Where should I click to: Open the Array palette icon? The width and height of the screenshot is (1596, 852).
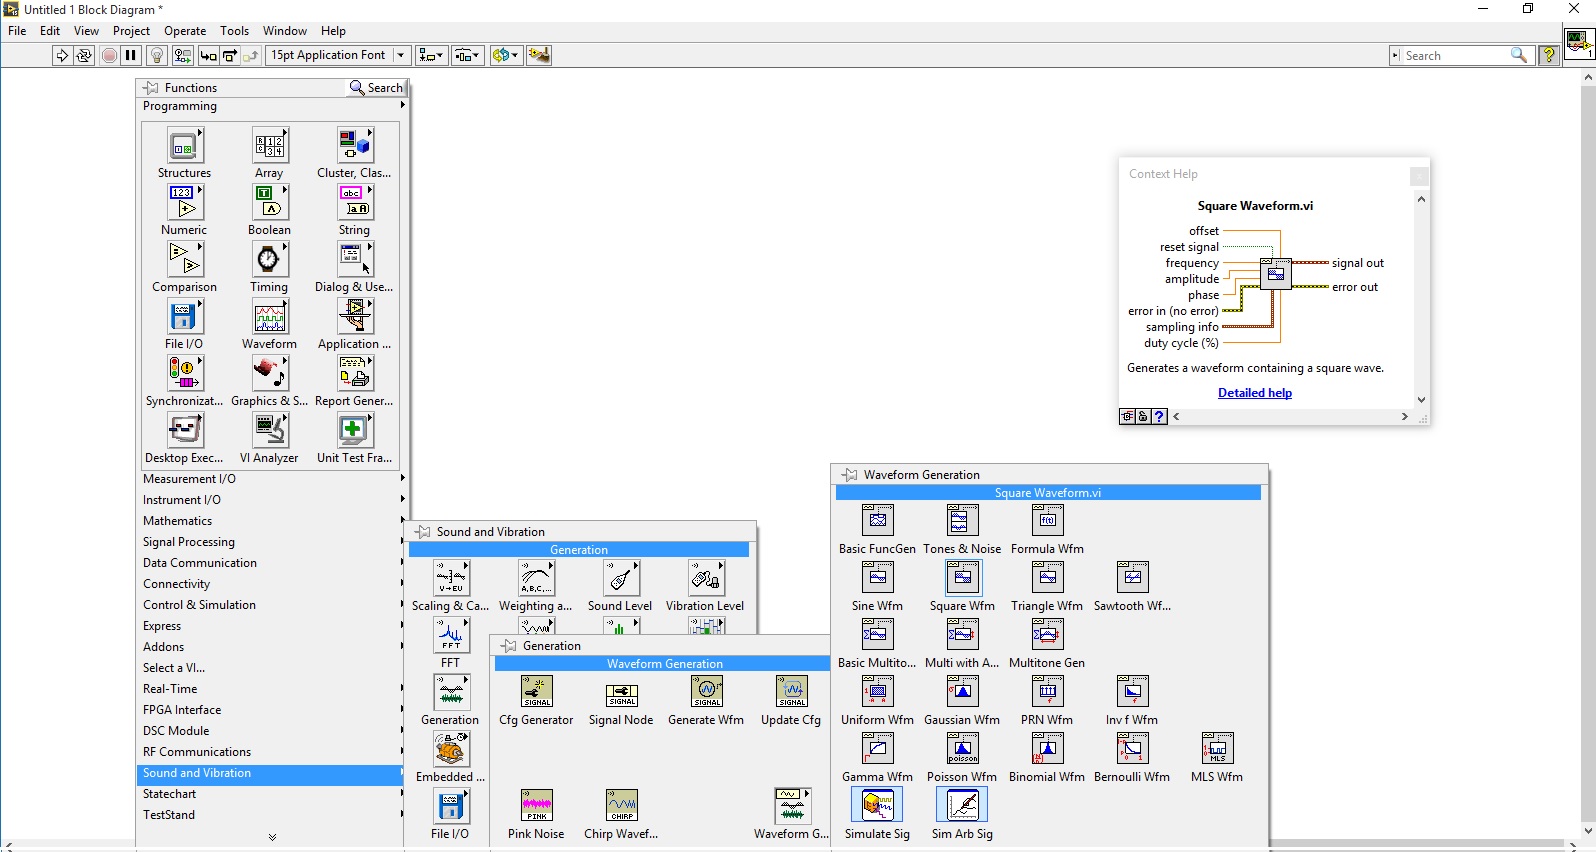point(269,146)
